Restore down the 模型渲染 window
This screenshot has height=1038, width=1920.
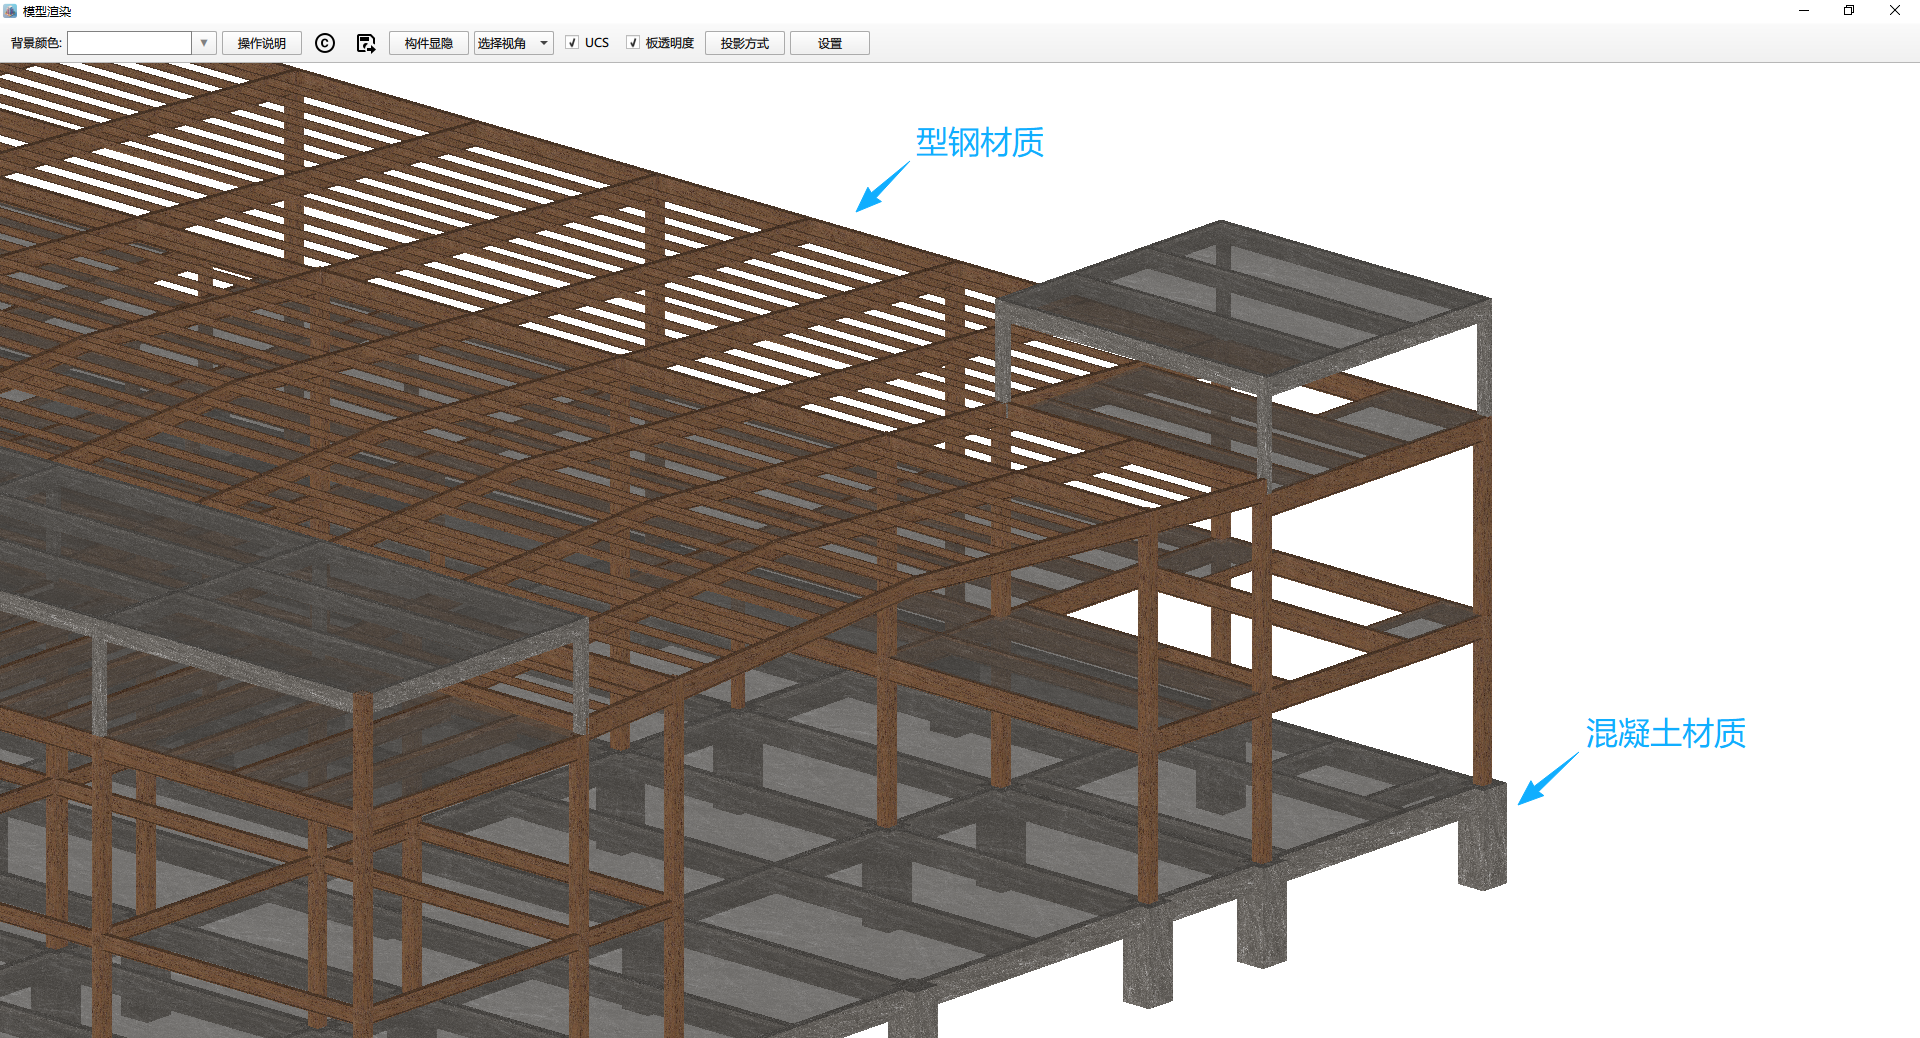coord(1849,11)
